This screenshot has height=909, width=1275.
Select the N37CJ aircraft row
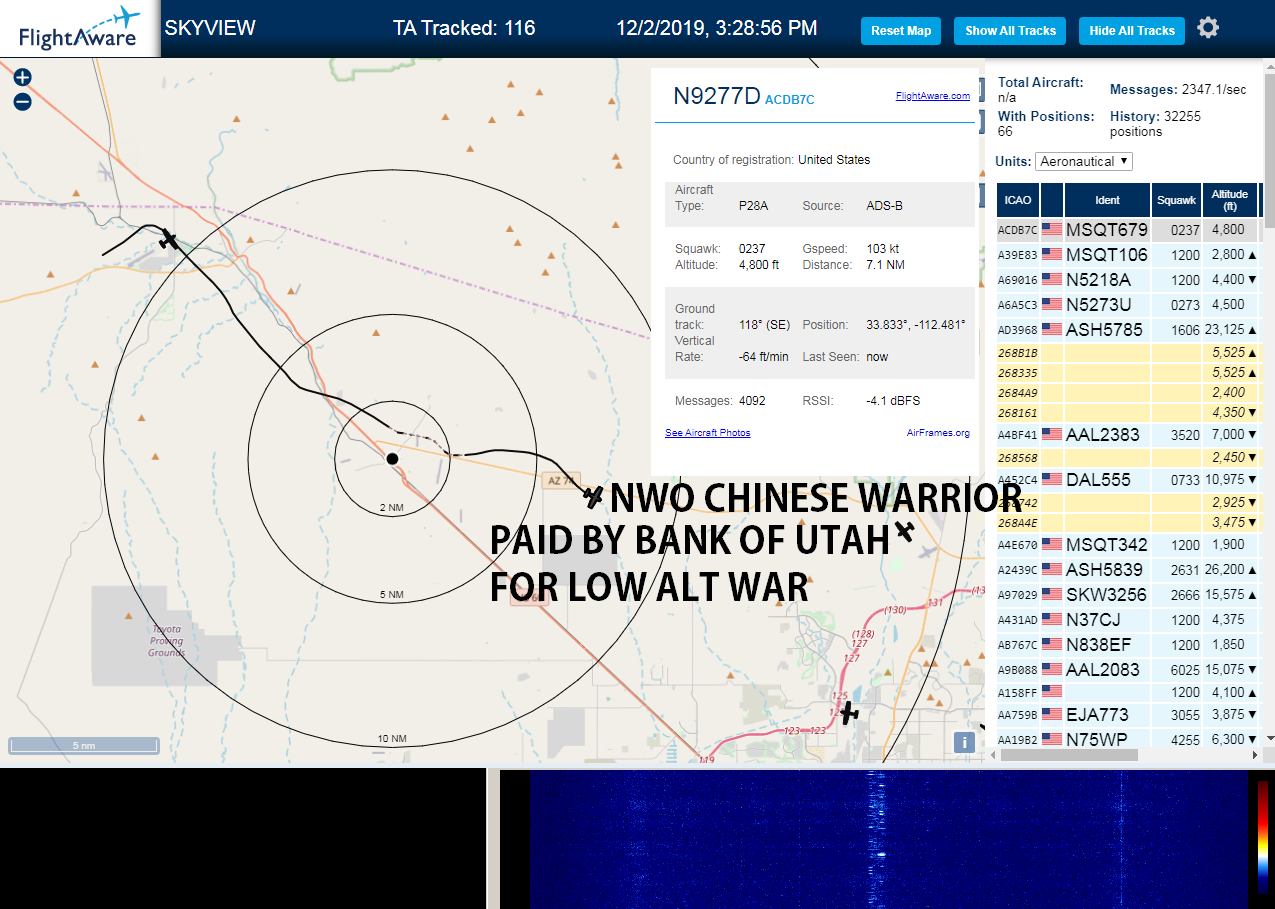pos(1128,620)
